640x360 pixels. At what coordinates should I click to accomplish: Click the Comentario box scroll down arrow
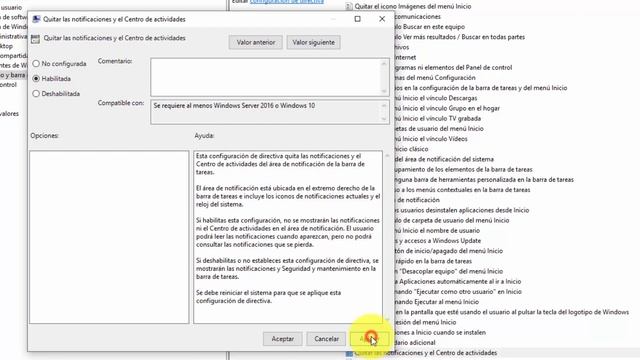(x=384, y=91)
